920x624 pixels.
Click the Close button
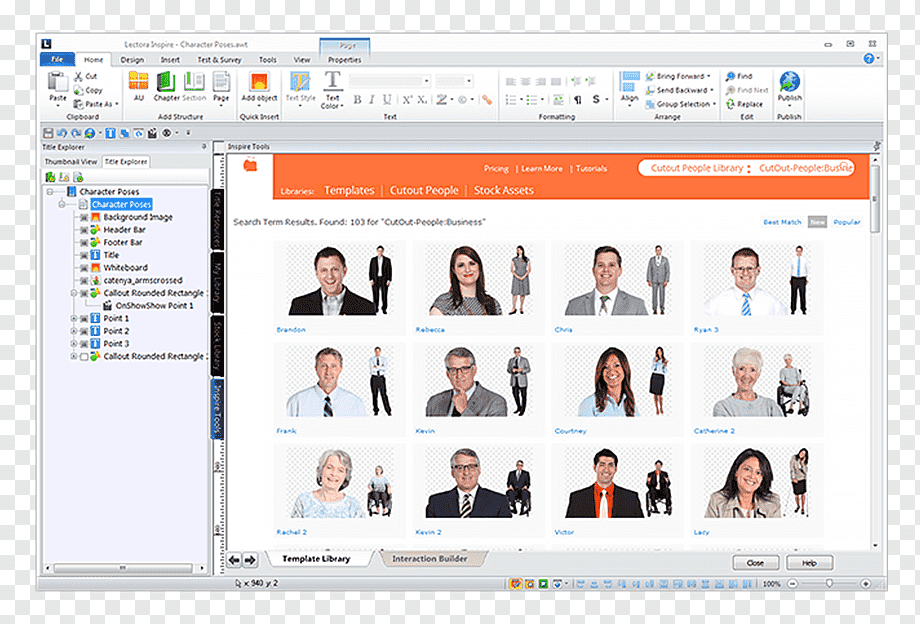756,563
